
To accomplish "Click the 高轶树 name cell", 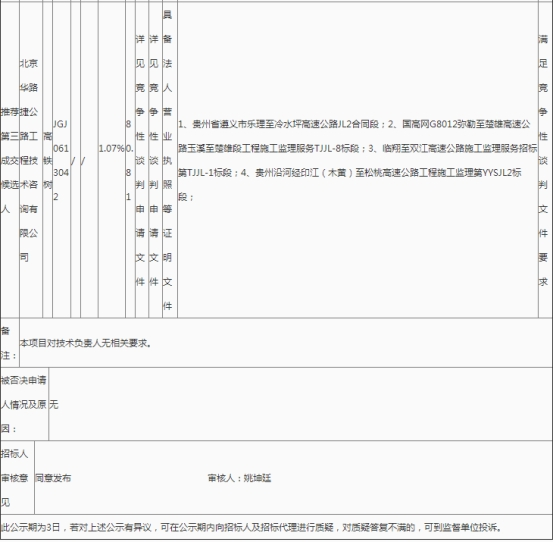I will pos(47,160).
